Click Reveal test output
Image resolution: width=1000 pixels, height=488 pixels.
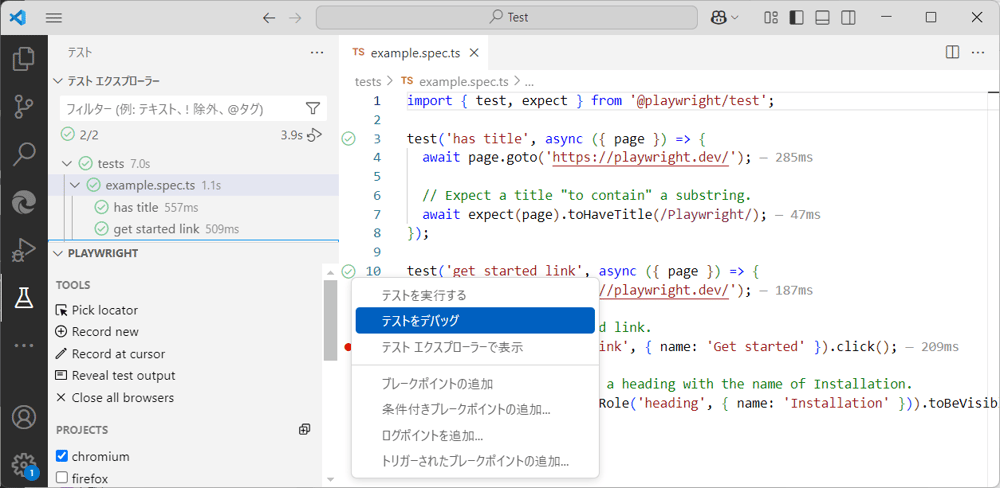point(115,376)
